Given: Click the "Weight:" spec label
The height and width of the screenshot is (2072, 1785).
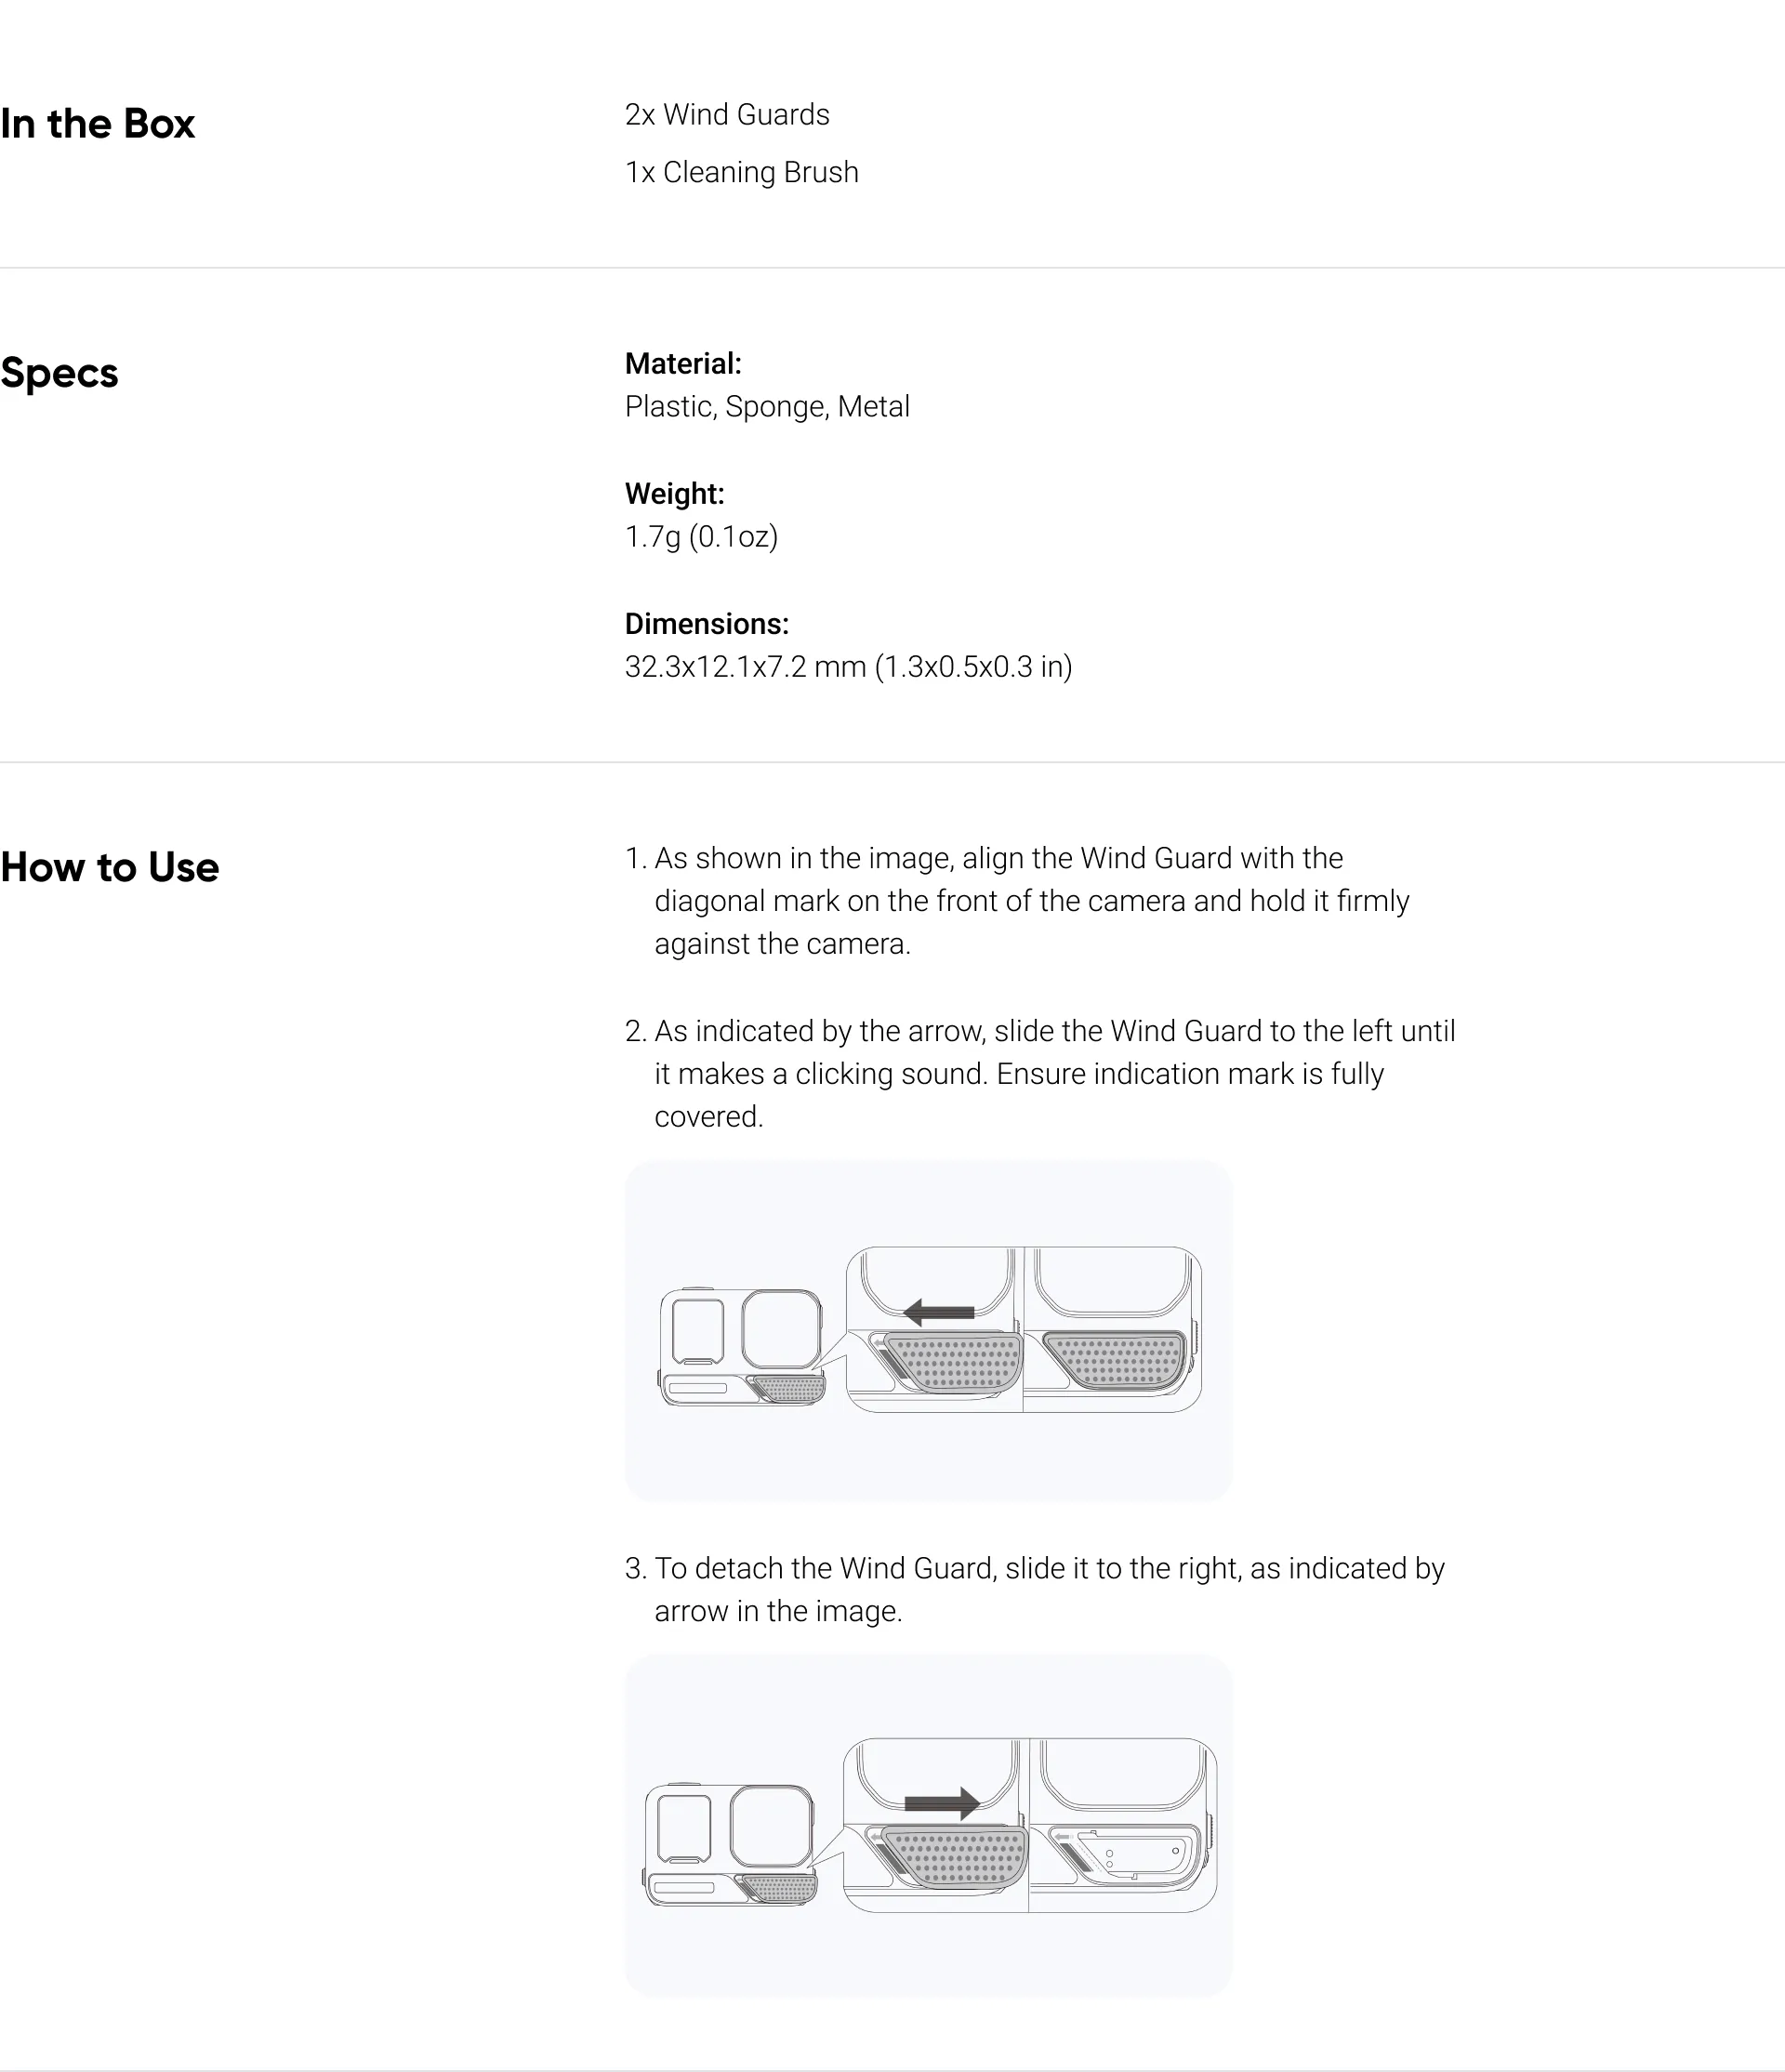Looking at the screenshot, I should coord(675,494).
